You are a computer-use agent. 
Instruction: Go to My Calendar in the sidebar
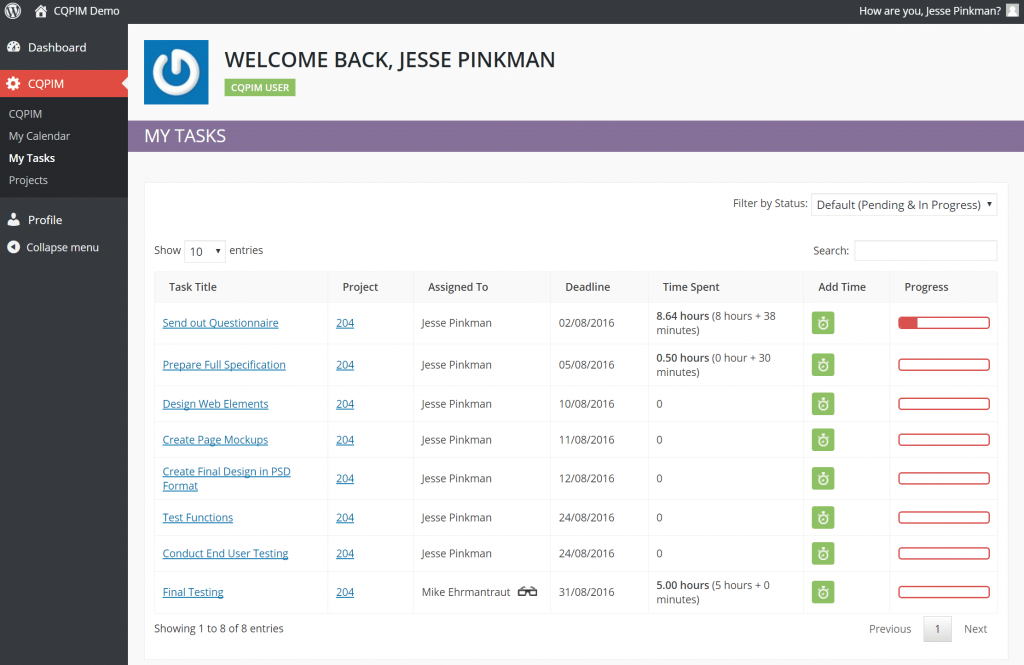pyautogui.click(x=40, y=135)
